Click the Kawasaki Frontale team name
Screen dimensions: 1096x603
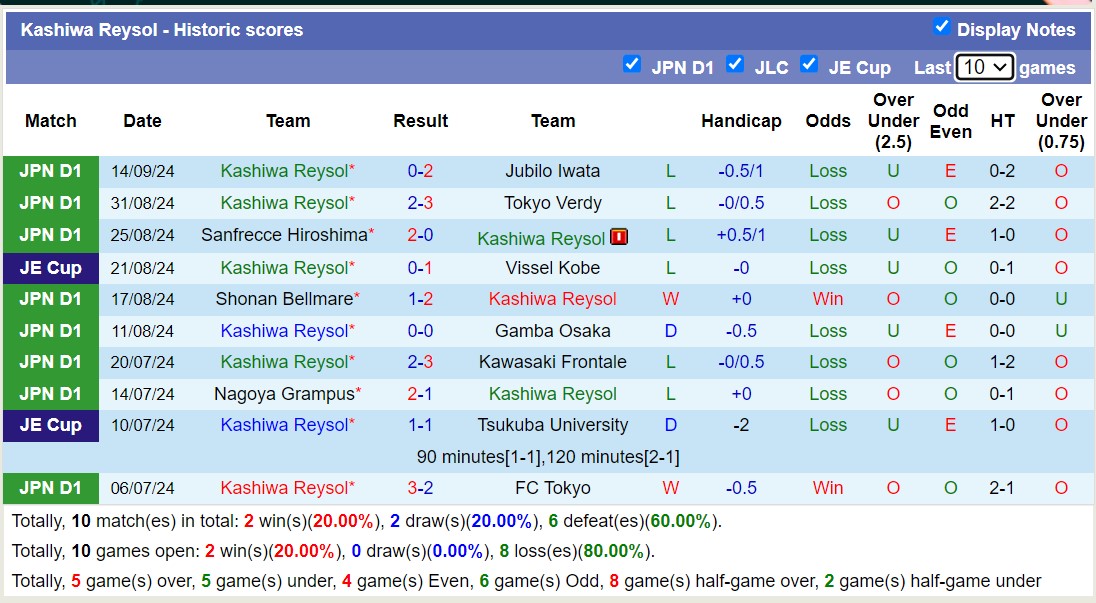552,362
